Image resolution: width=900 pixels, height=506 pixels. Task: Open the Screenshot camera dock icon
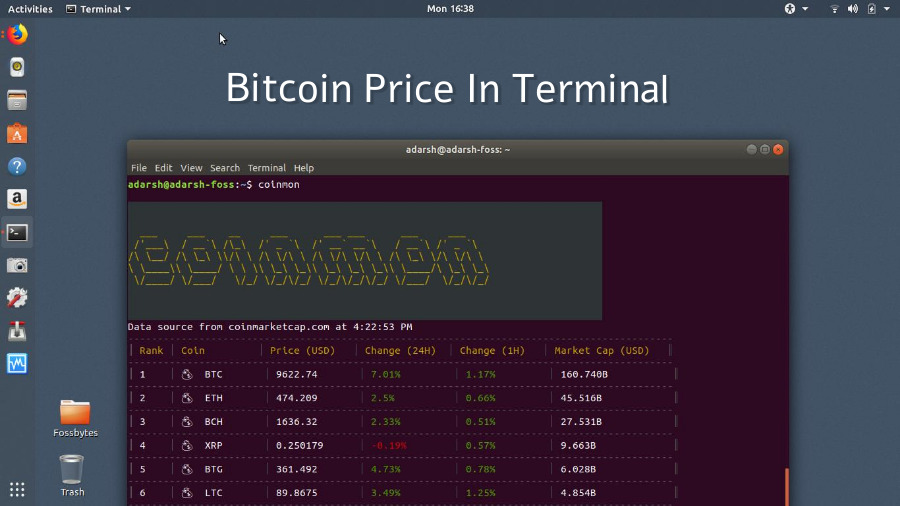pyautogui.click(x=17, y=266)
